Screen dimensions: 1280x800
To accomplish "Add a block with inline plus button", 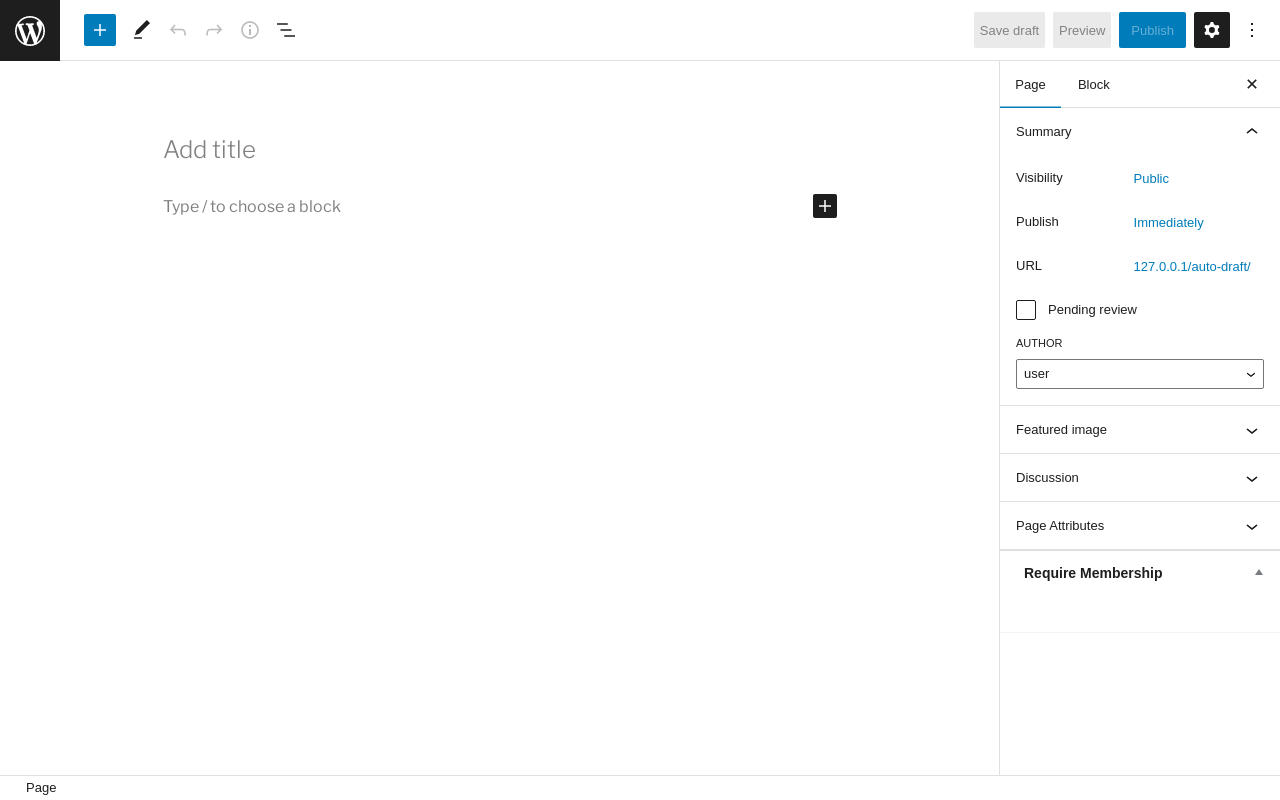I will pos(825,206).
